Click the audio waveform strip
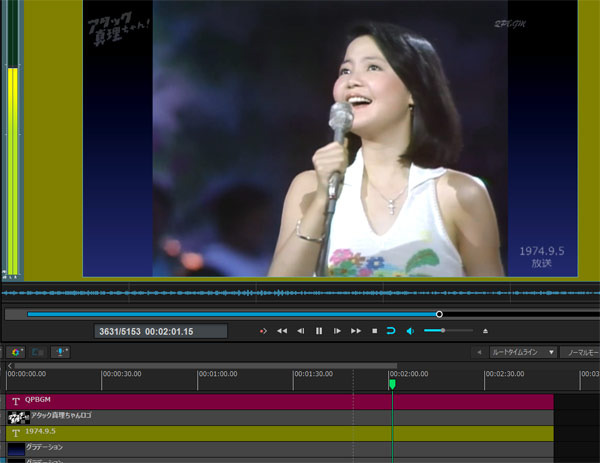 [301, 293]
